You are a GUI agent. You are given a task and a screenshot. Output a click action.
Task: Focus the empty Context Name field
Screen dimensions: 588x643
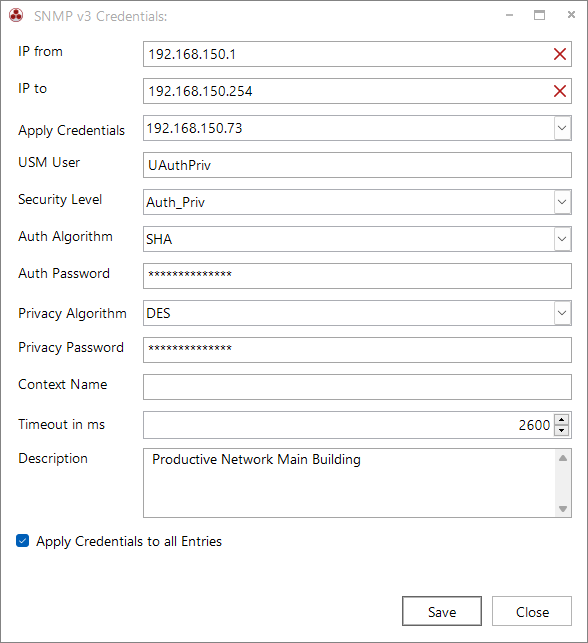pos(357,387)
